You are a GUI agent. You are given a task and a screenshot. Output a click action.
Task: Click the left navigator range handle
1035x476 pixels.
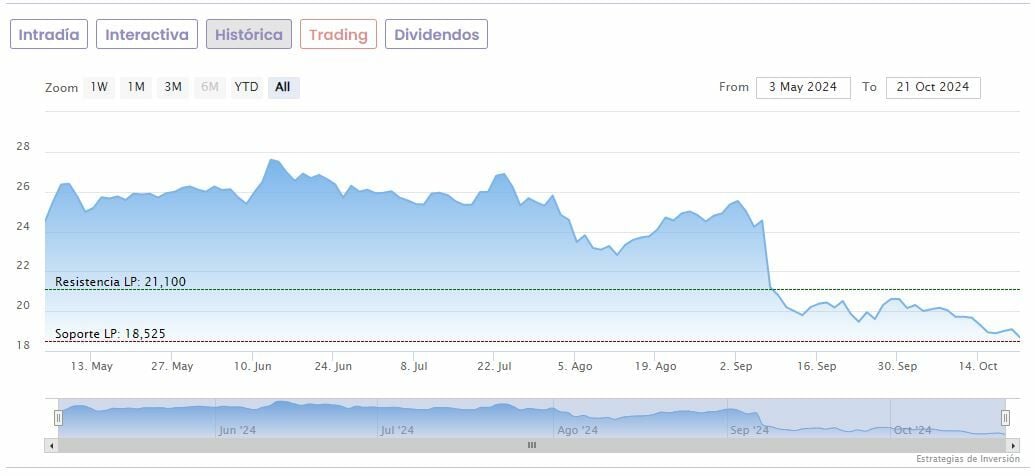(x=58, y=418)
